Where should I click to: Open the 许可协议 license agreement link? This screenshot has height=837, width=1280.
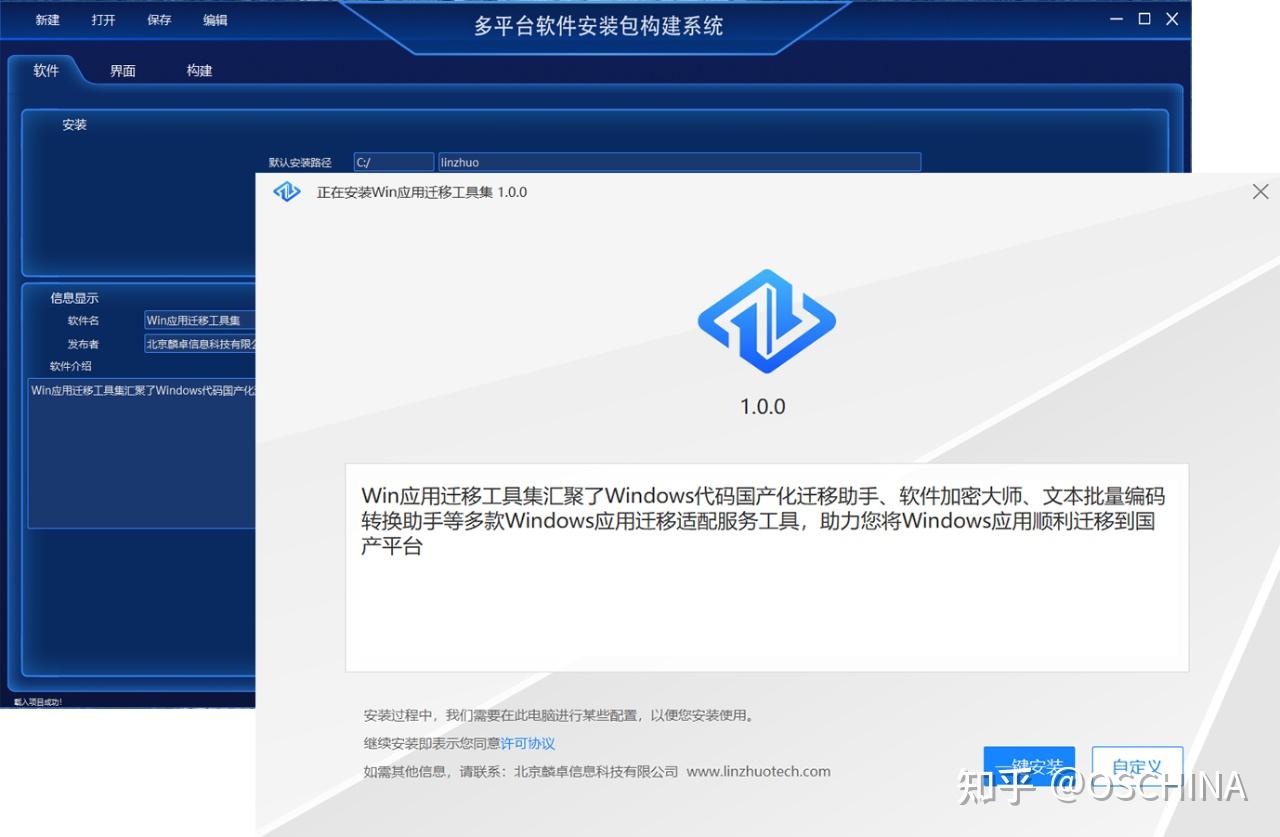pyautogui.click(x=528, y=743)
